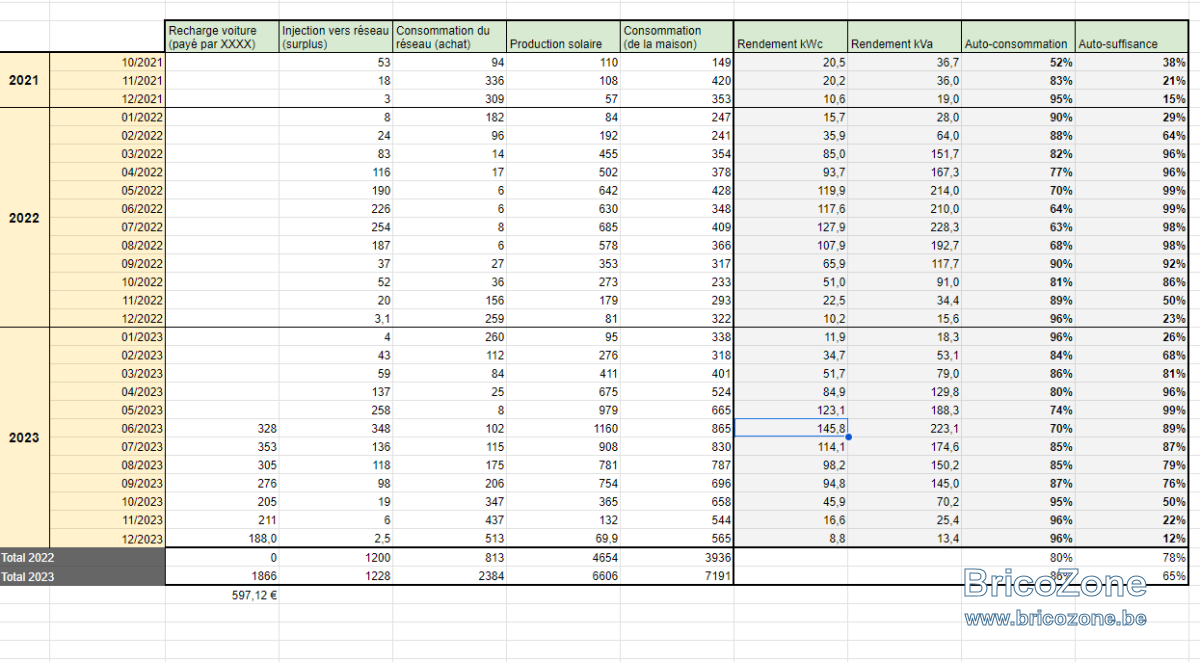Select the 865 consommation cell for 06/2023

677,428
